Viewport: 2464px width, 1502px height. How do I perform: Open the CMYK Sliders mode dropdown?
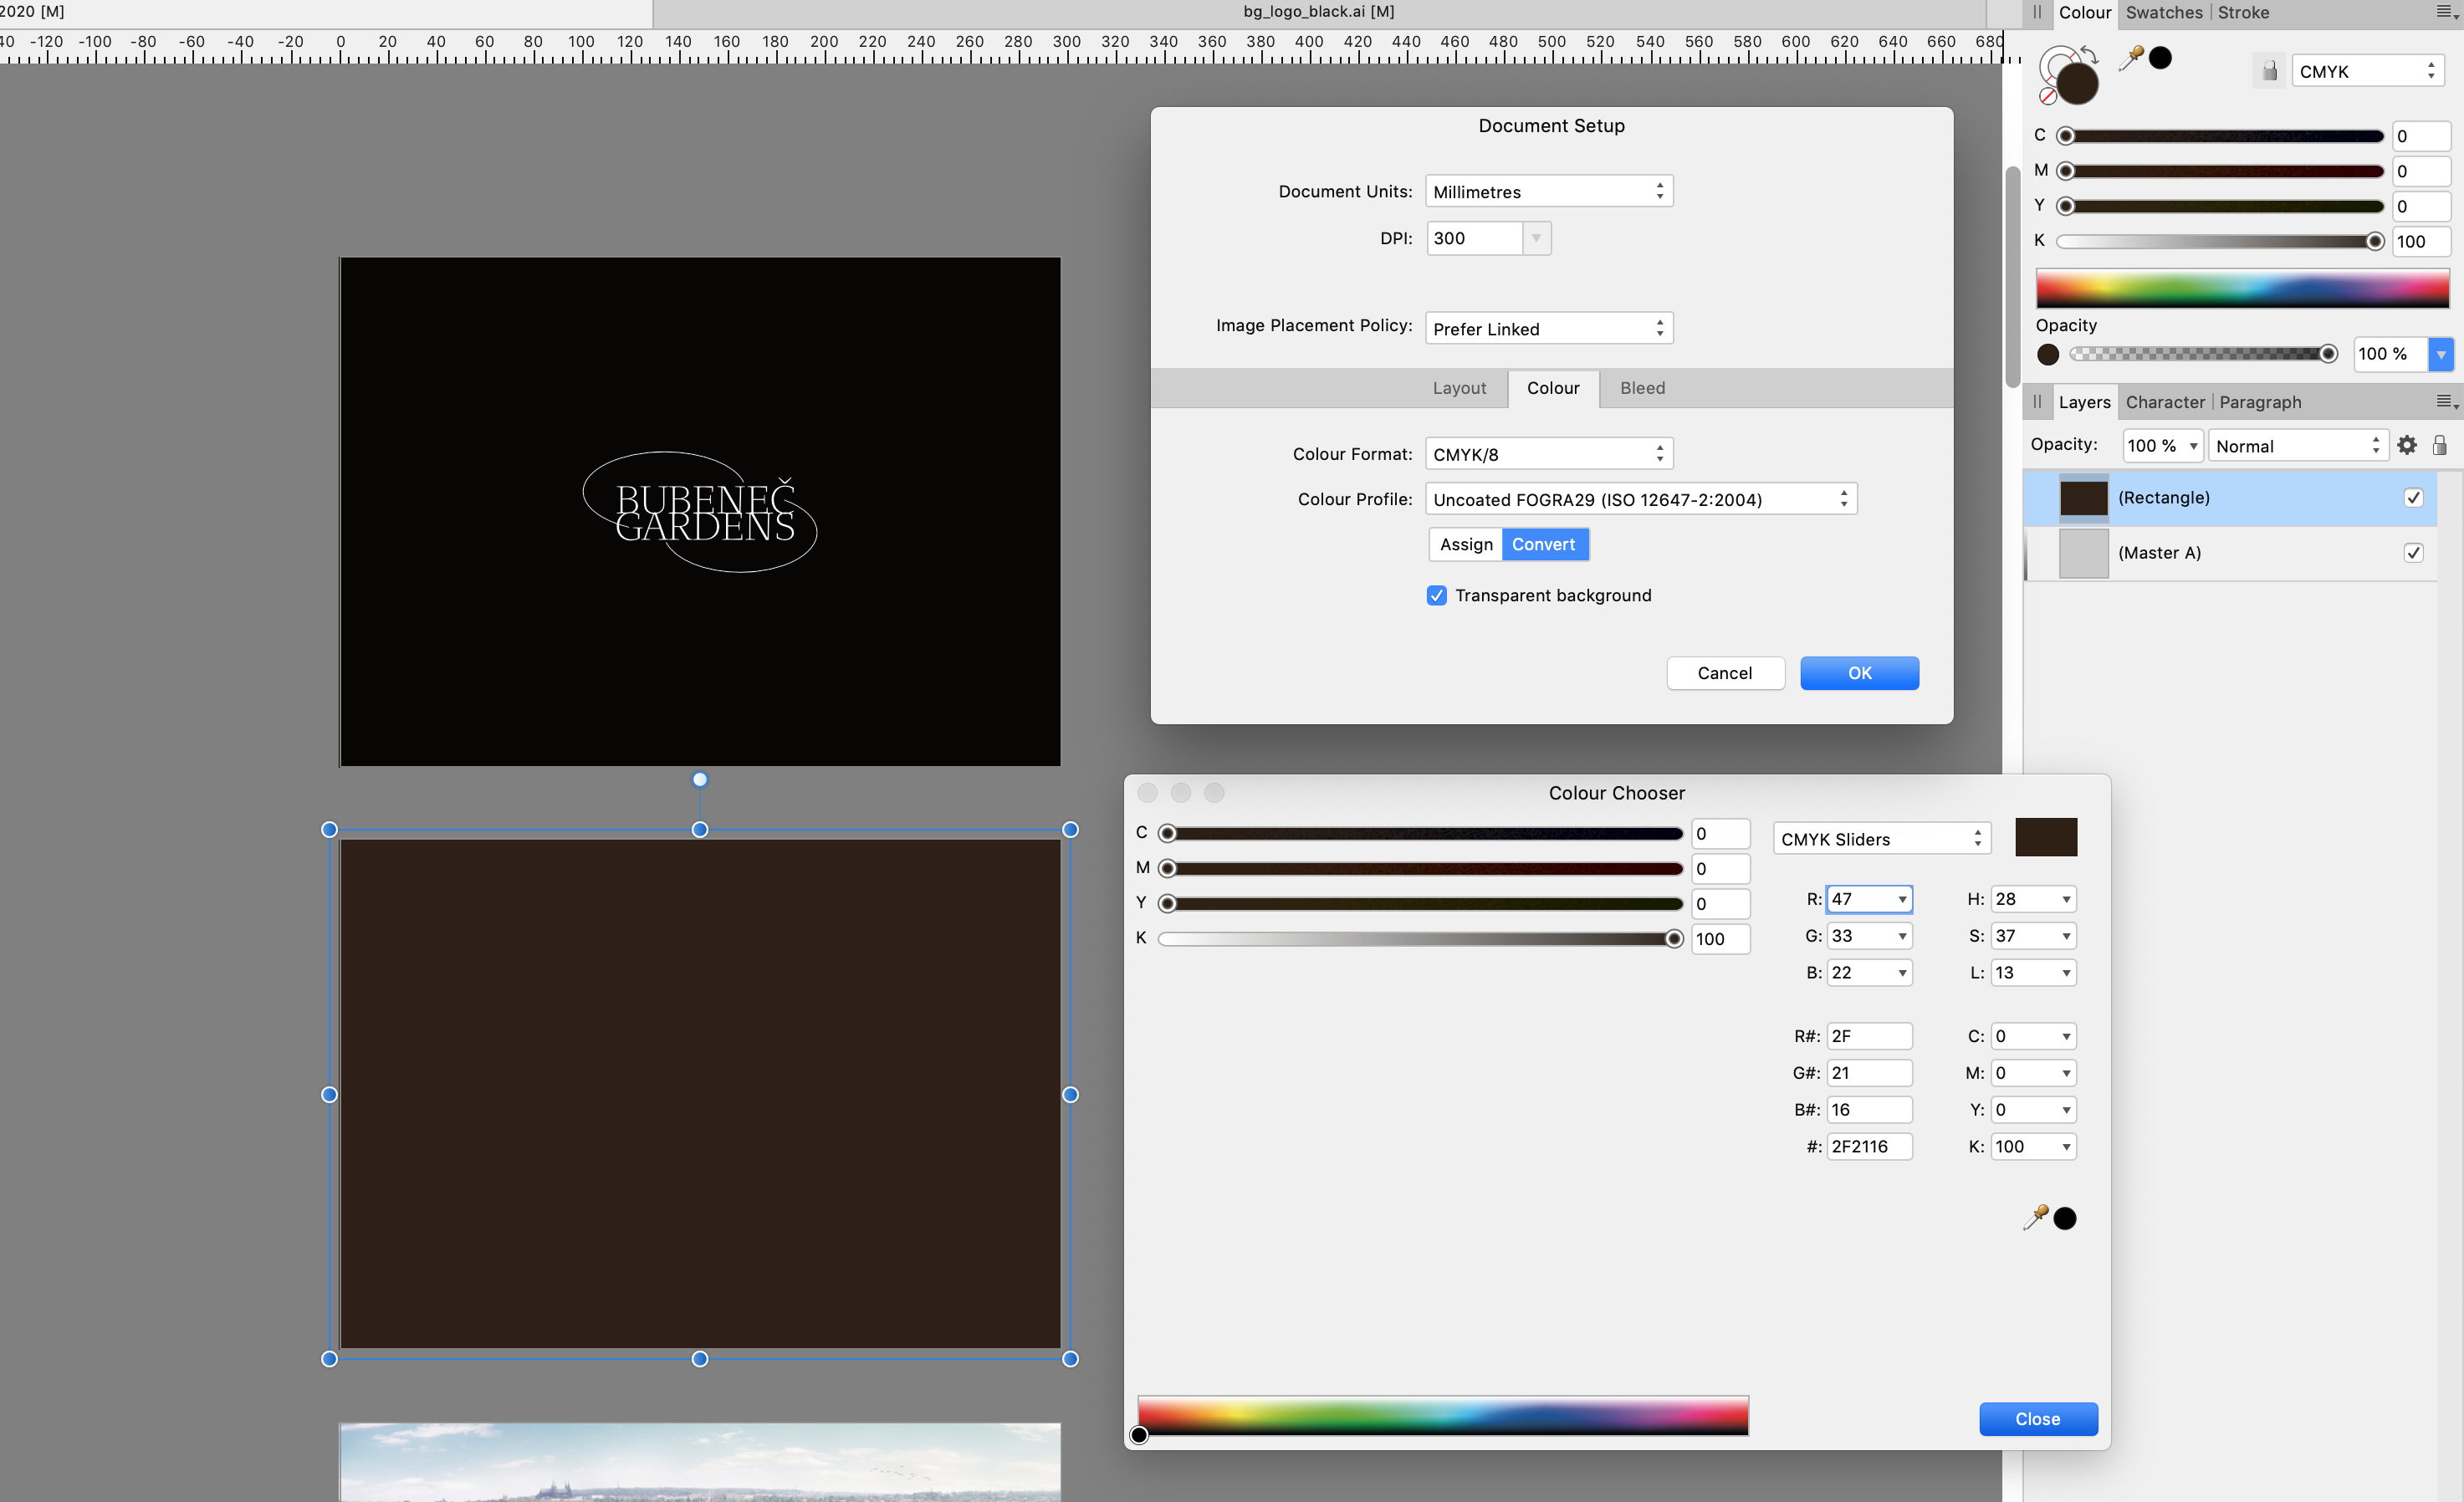click(x=1882, y=839)
